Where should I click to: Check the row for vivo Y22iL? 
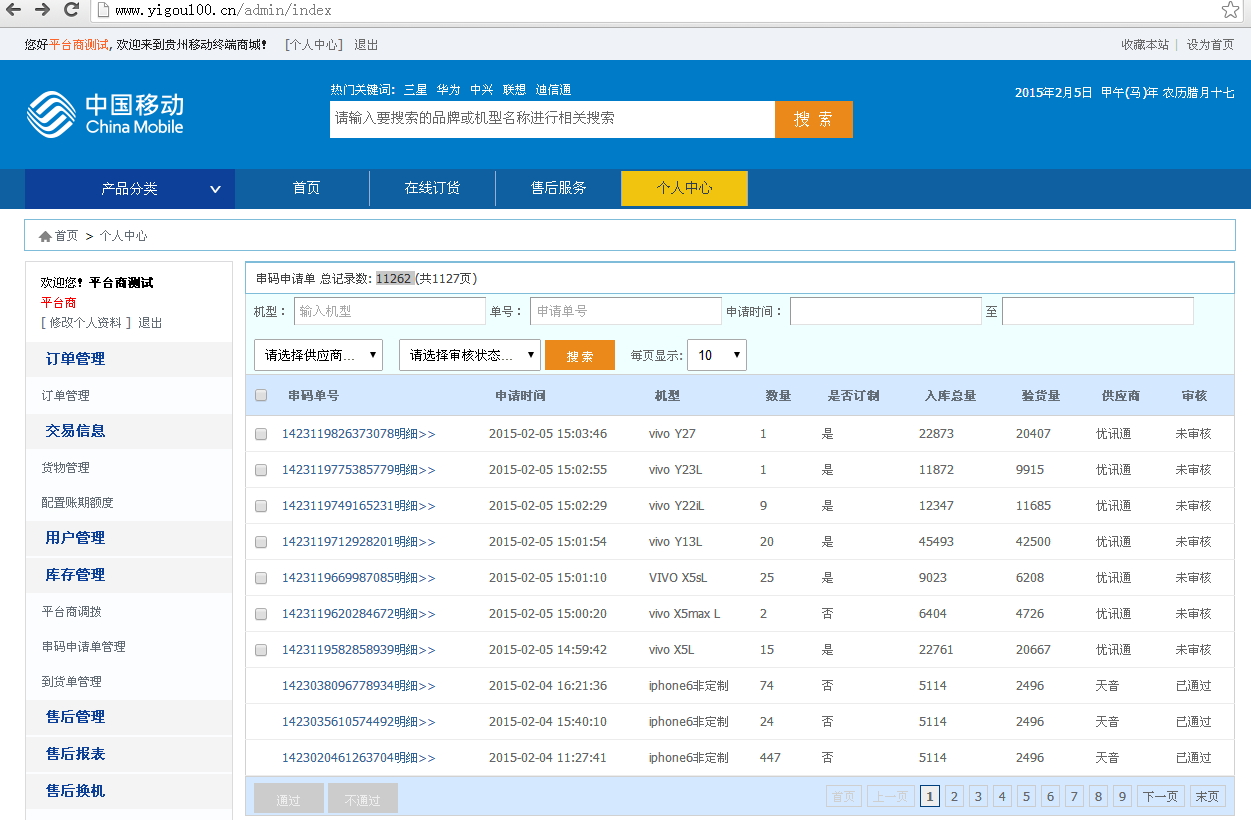click(x=261, y=506)
